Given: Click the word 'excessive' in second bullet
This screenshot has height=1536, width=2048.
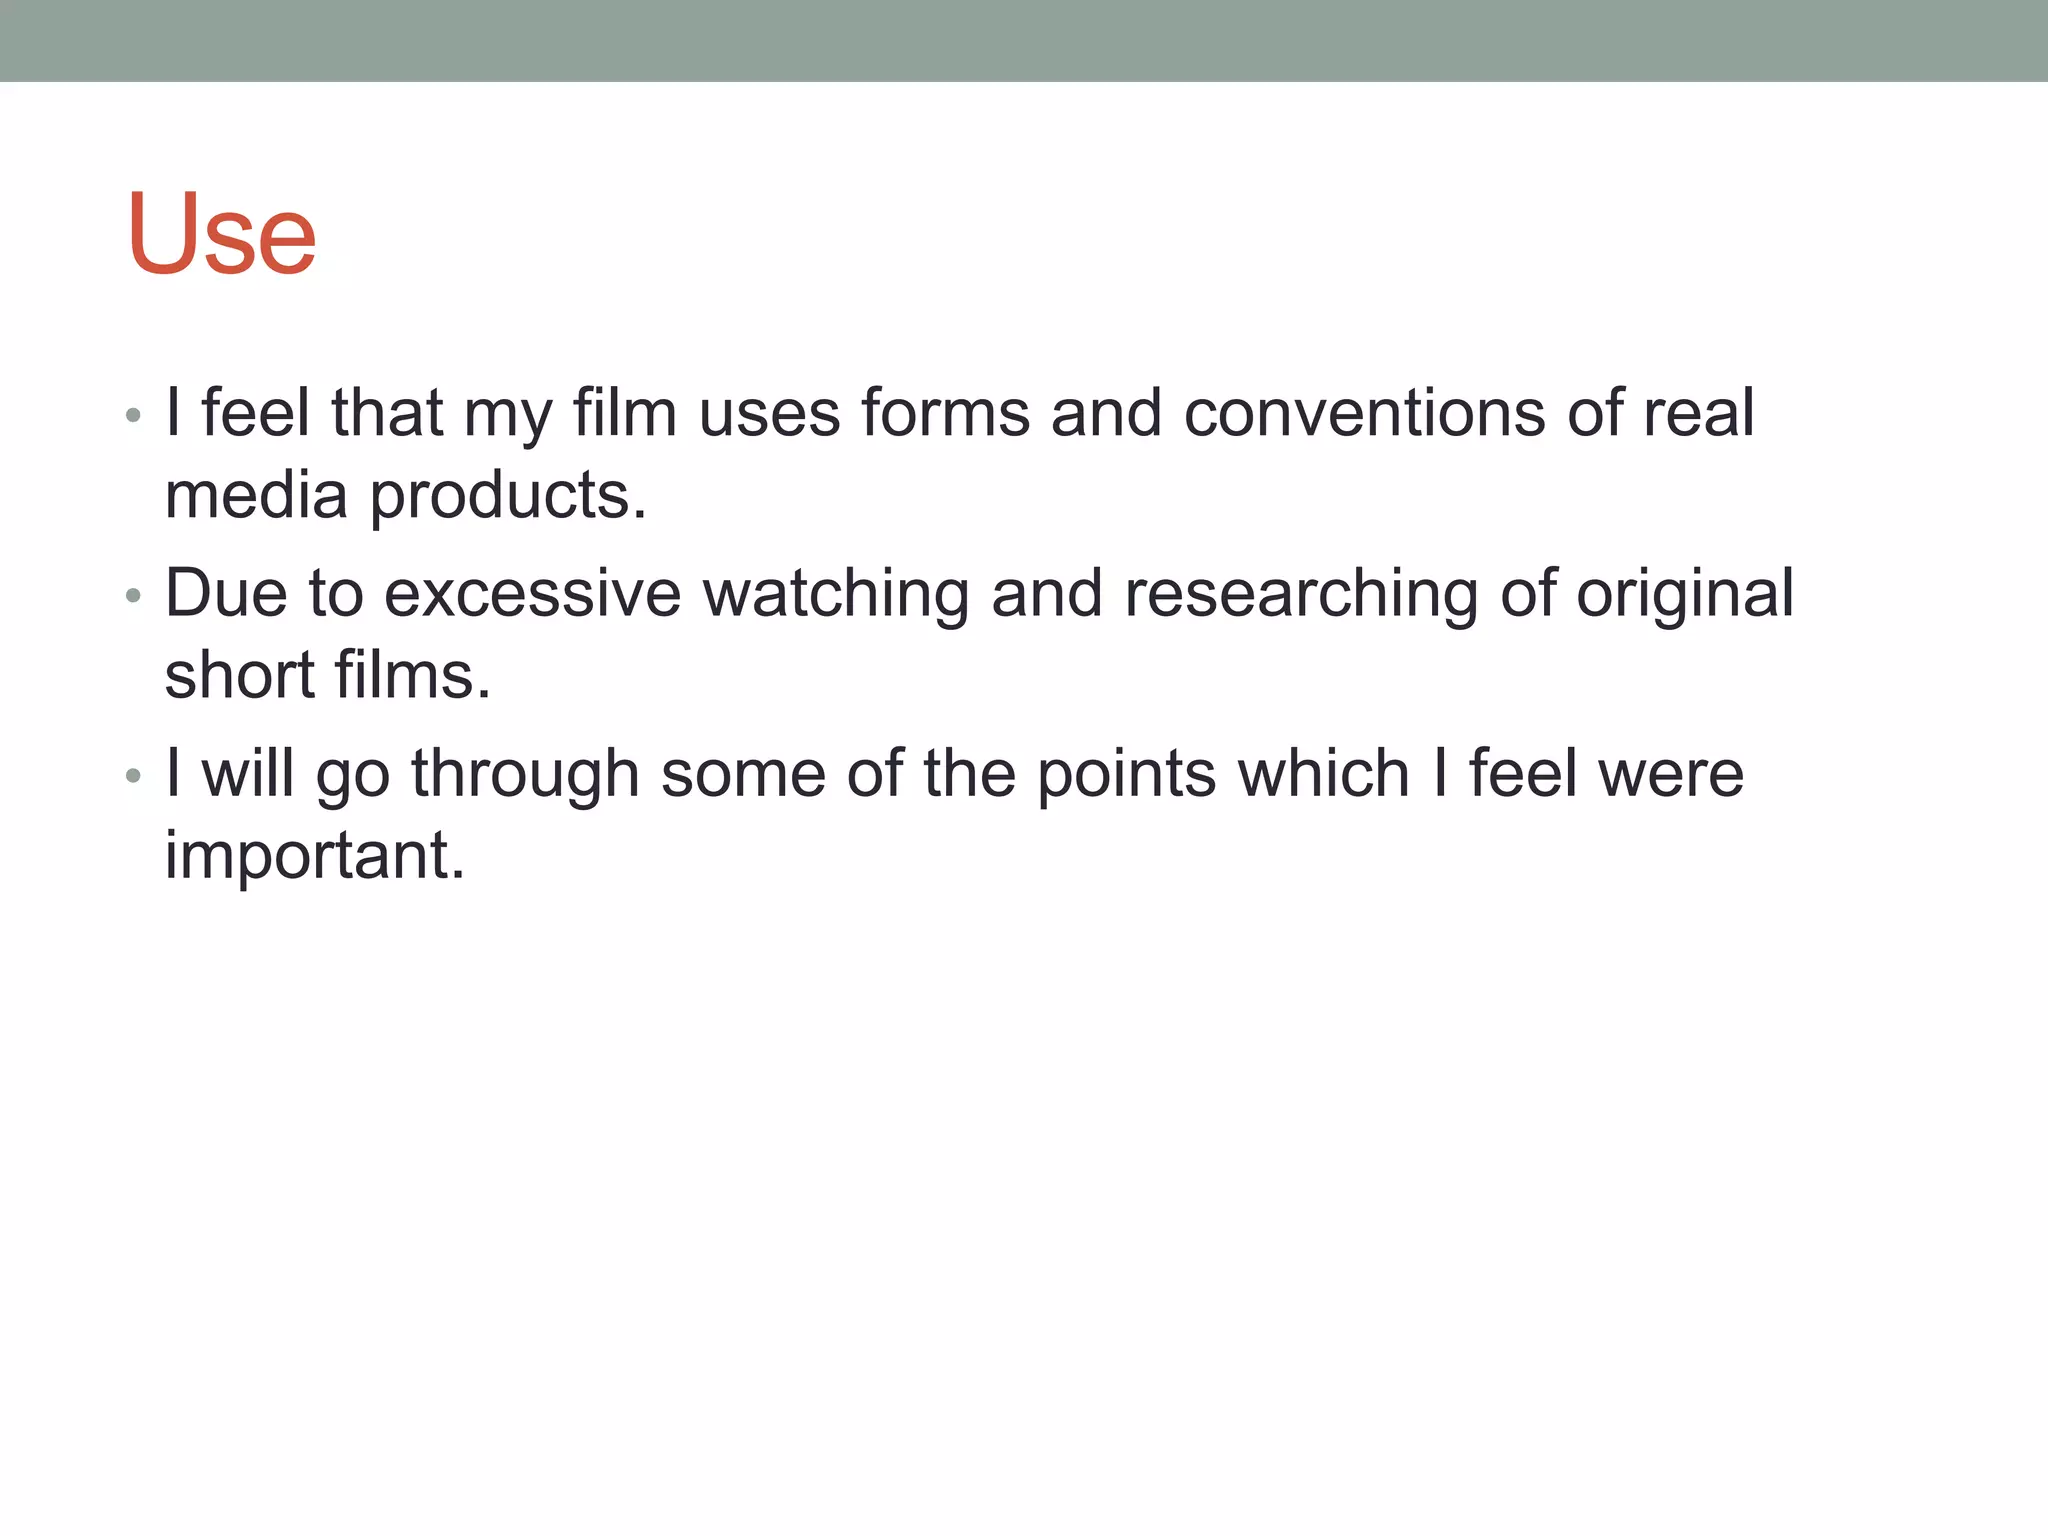Looking at the screenshot, I should point(532,593).
